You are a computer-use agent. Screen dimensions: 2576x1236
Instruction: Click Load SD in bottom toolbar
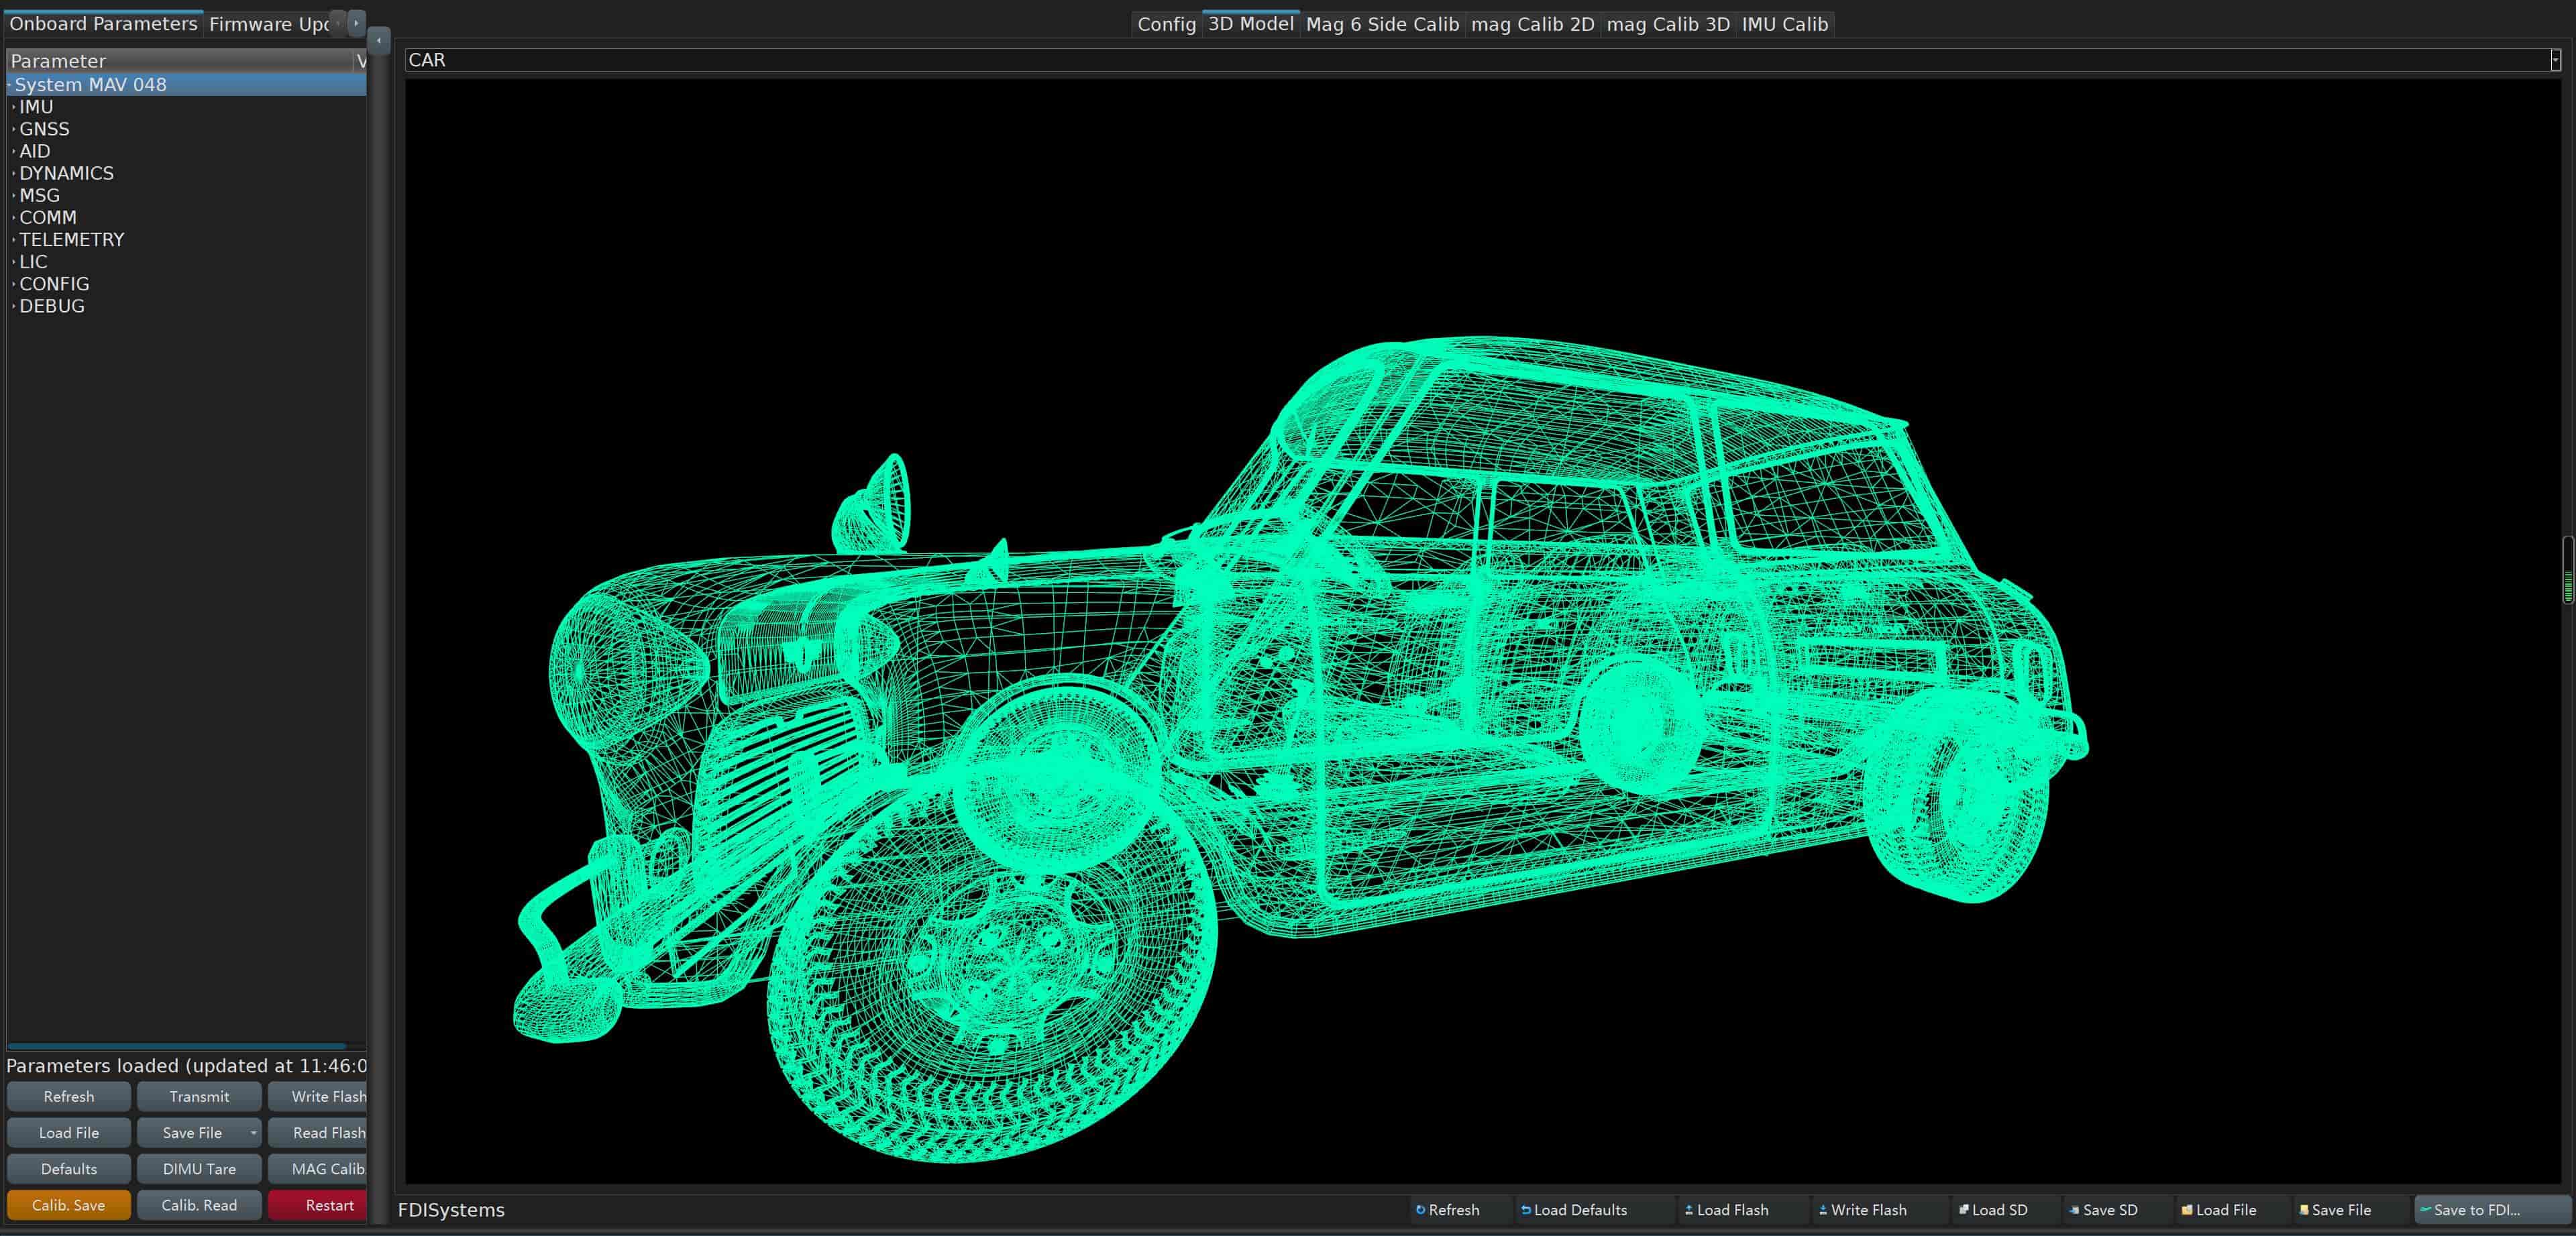point(1993,1210)
